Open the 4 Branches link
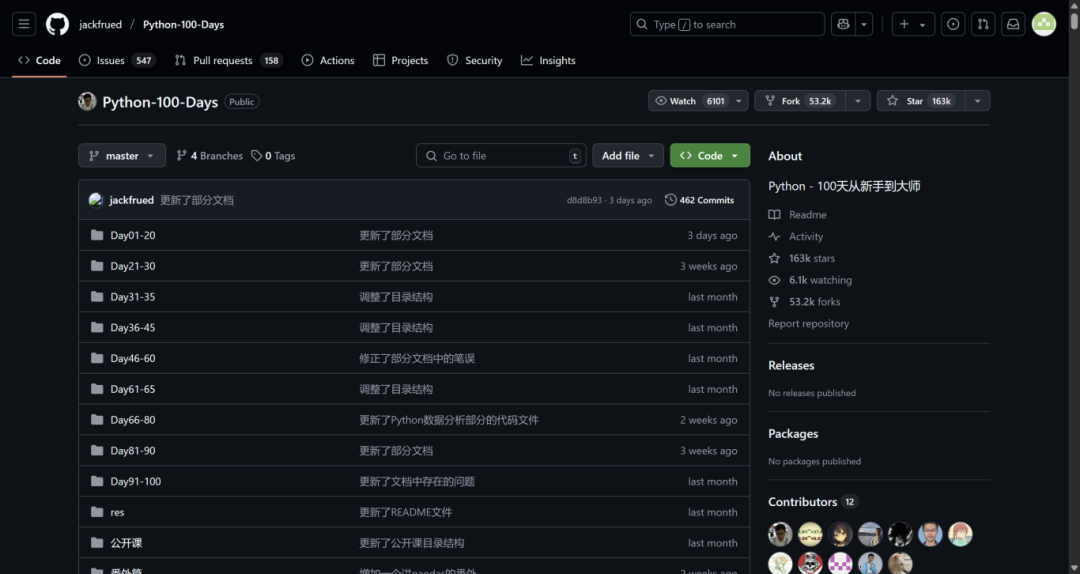Screen dimensions: 1080x574 tap(209, 156)
